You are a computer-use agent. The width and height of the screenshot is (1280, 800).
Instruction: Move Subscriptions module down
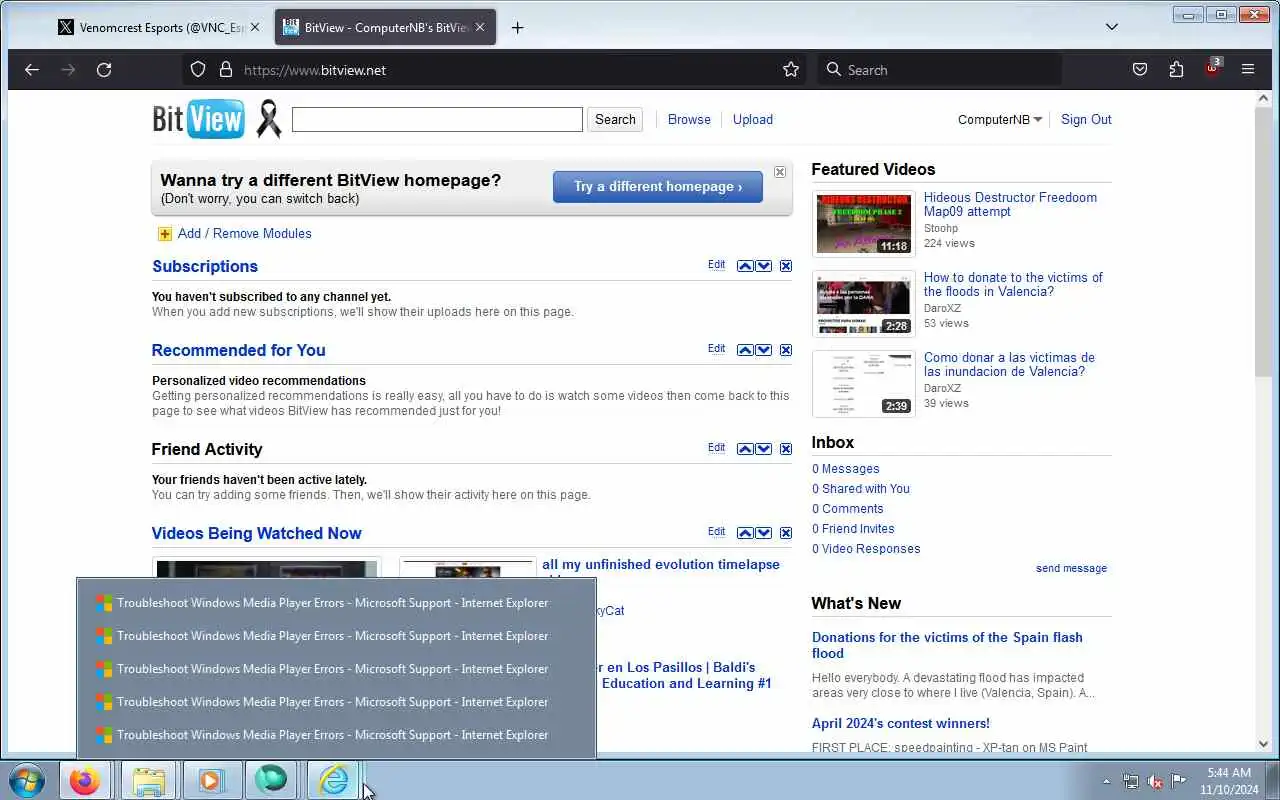tap(763, 266)
